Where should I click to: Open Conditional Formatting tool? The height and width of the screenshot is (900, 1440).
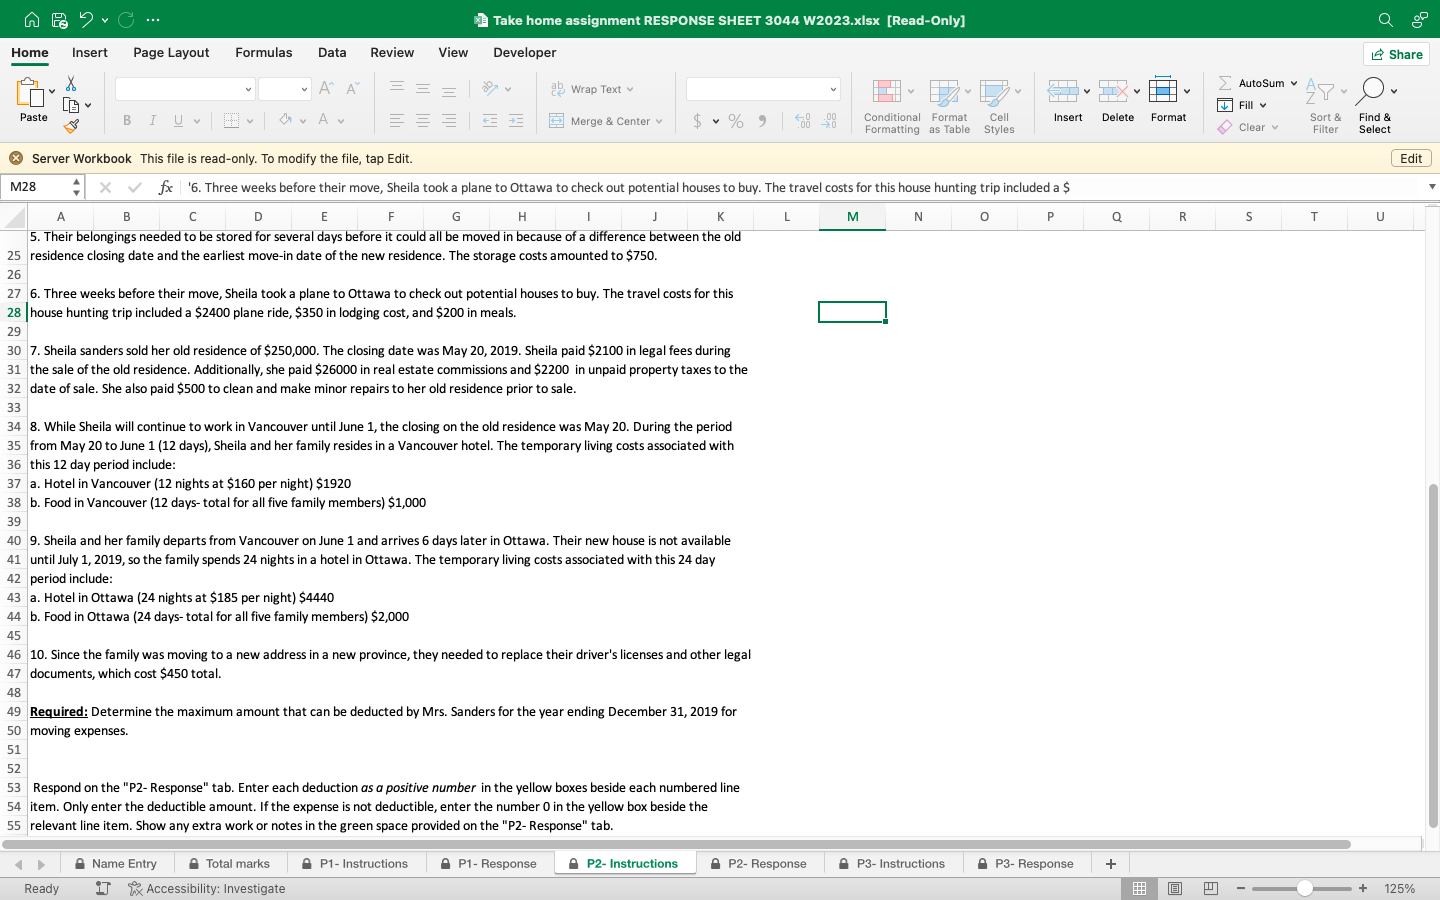pos(887,93)
